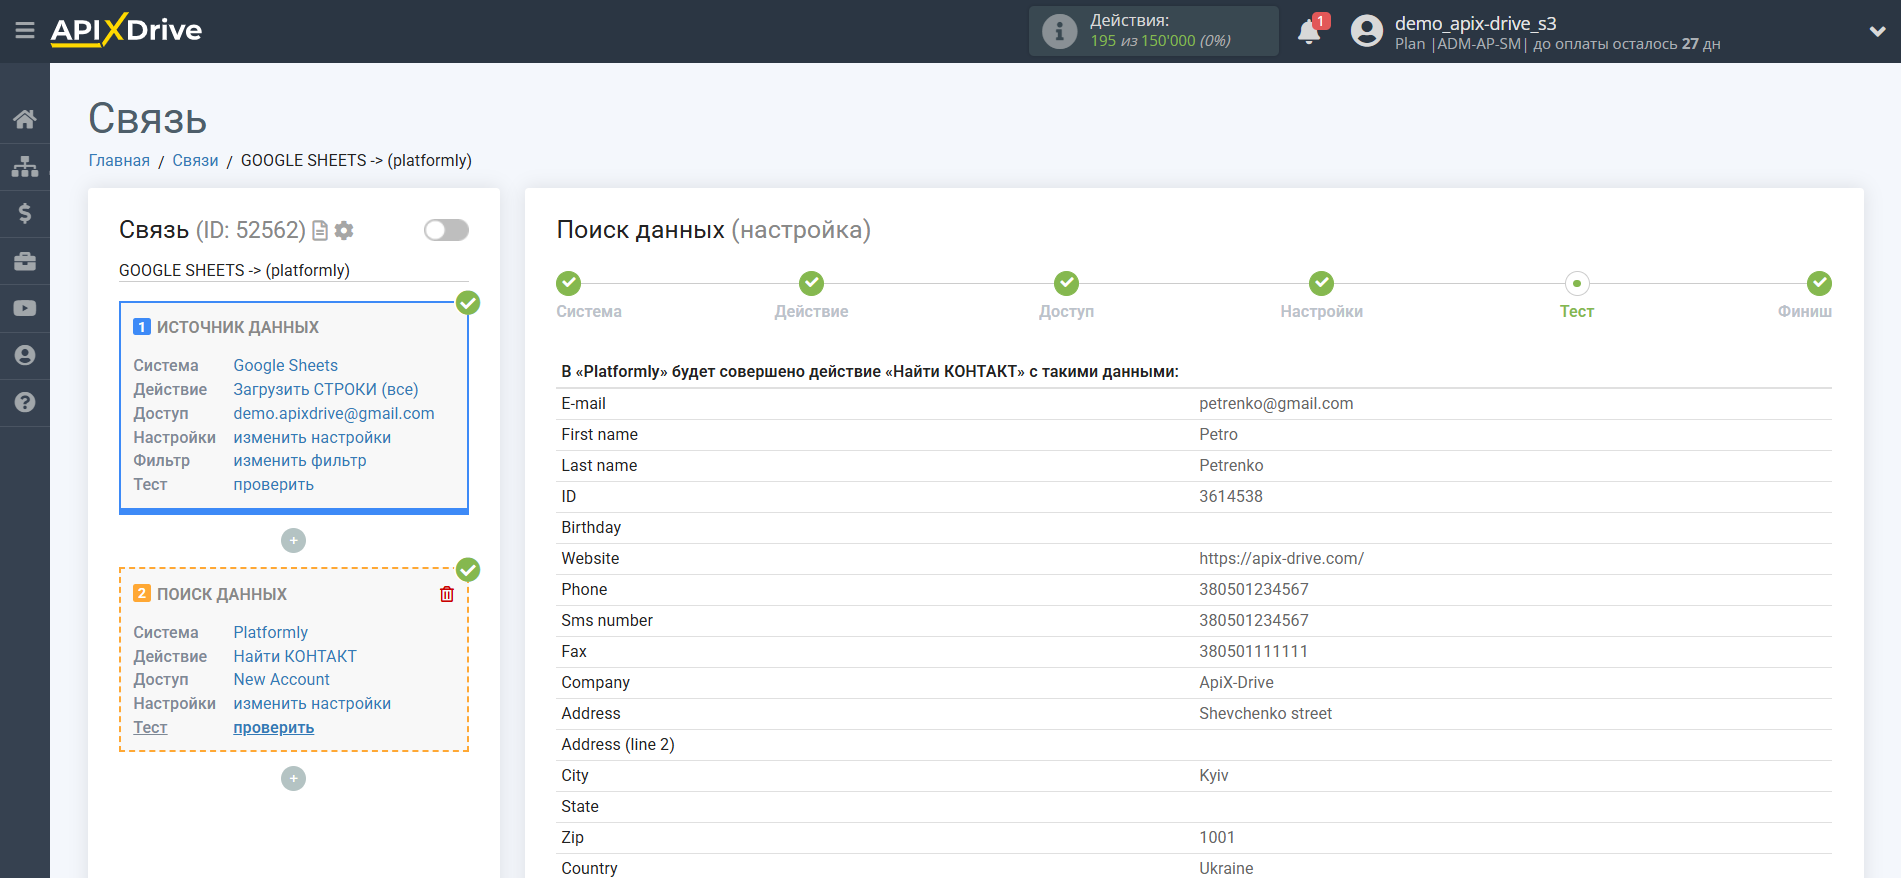Click source проверить test link
Viewport: 1901px width, 878px height.
pos(274,485)
